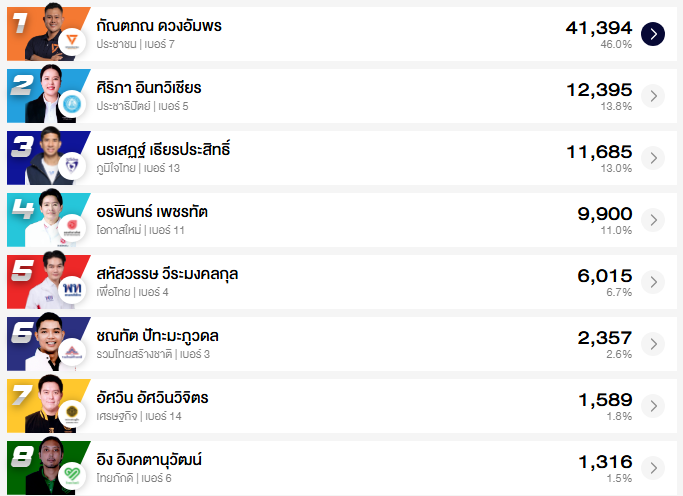Viewport: 683px width, 496px height.
Task: Expand chevron for อรพินทร์ เพชรทัต row
Action: click(x=652, y=220)
